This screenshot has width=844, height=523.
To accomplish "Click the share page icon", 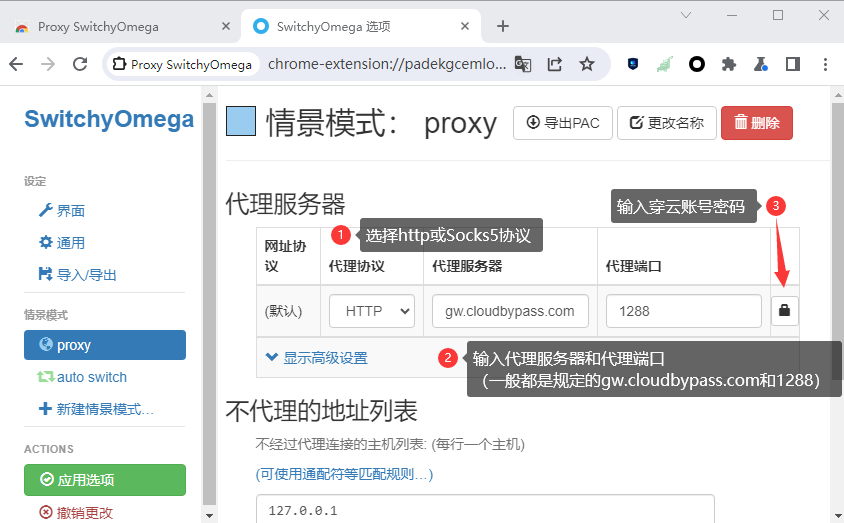I will pyautogui.click(x=555, y=65).
